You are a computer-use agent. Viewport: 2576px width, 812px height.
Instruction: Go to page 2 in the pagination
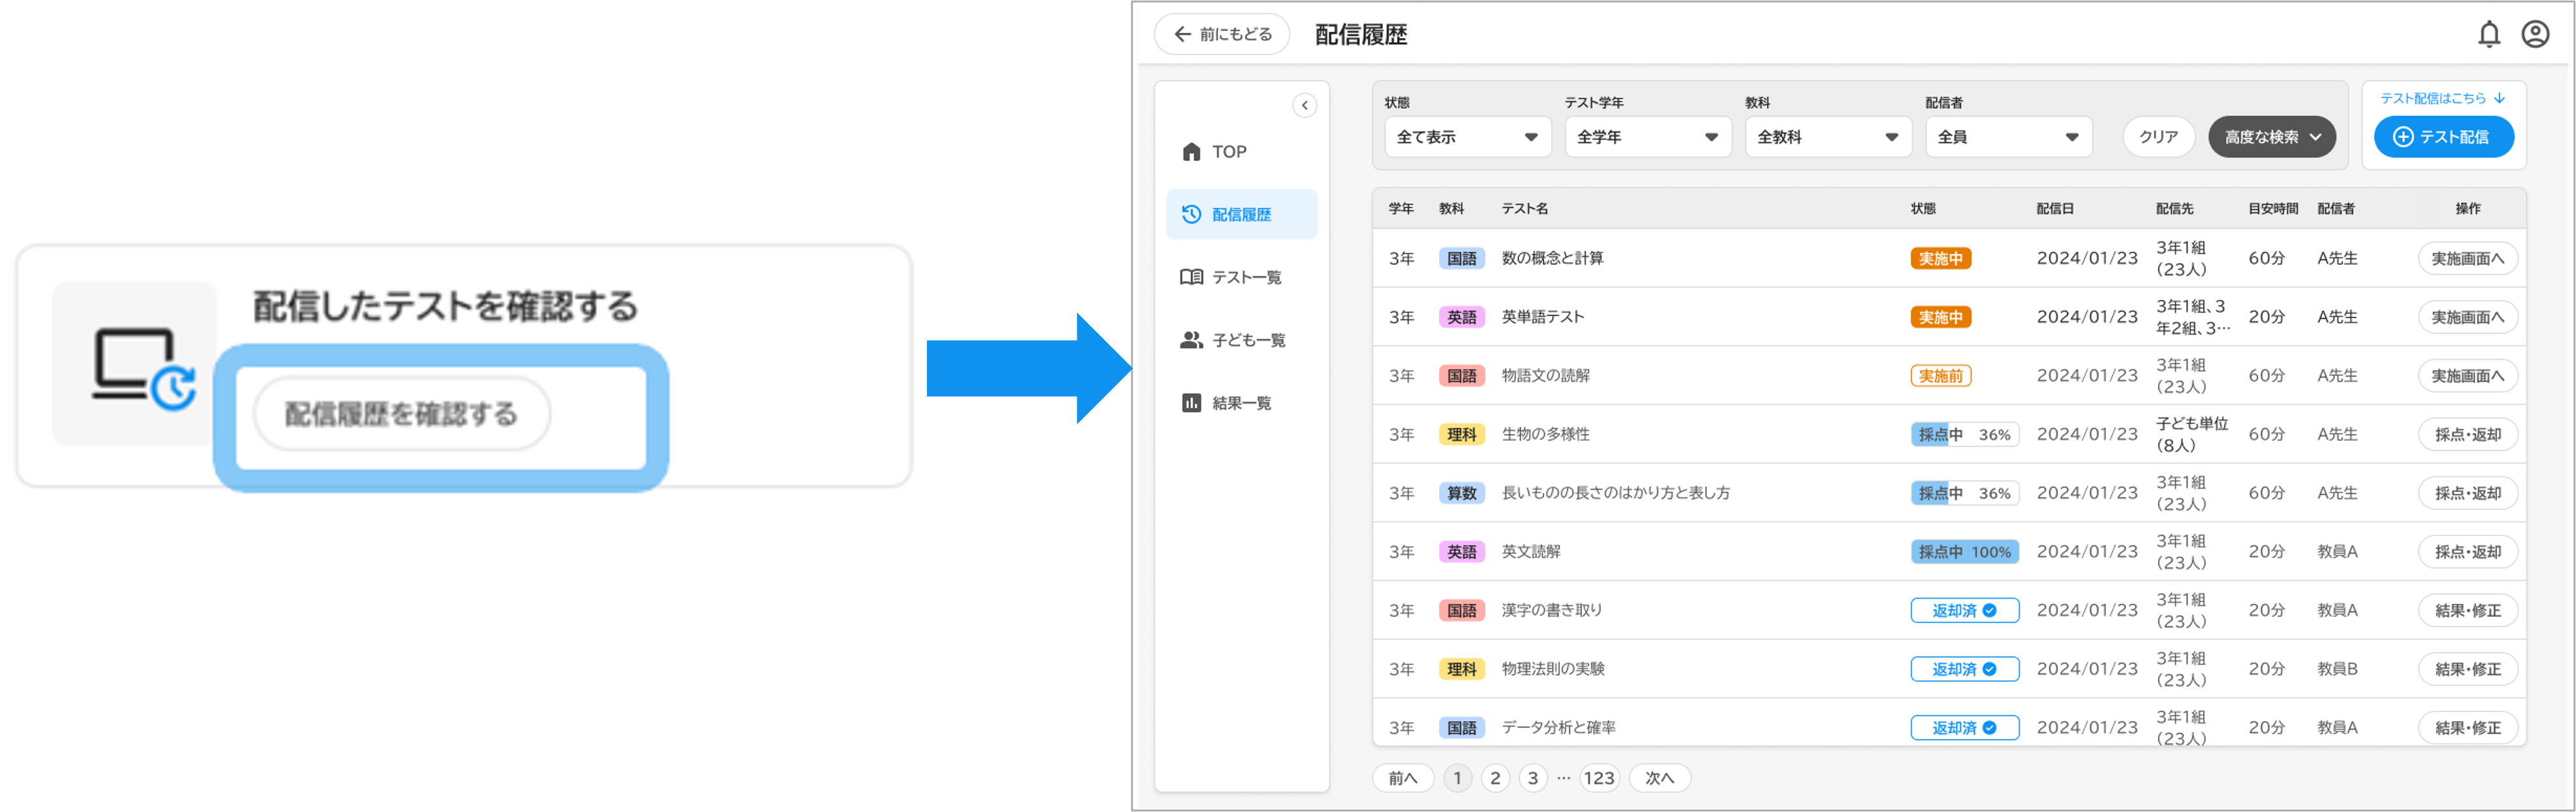1495,778
